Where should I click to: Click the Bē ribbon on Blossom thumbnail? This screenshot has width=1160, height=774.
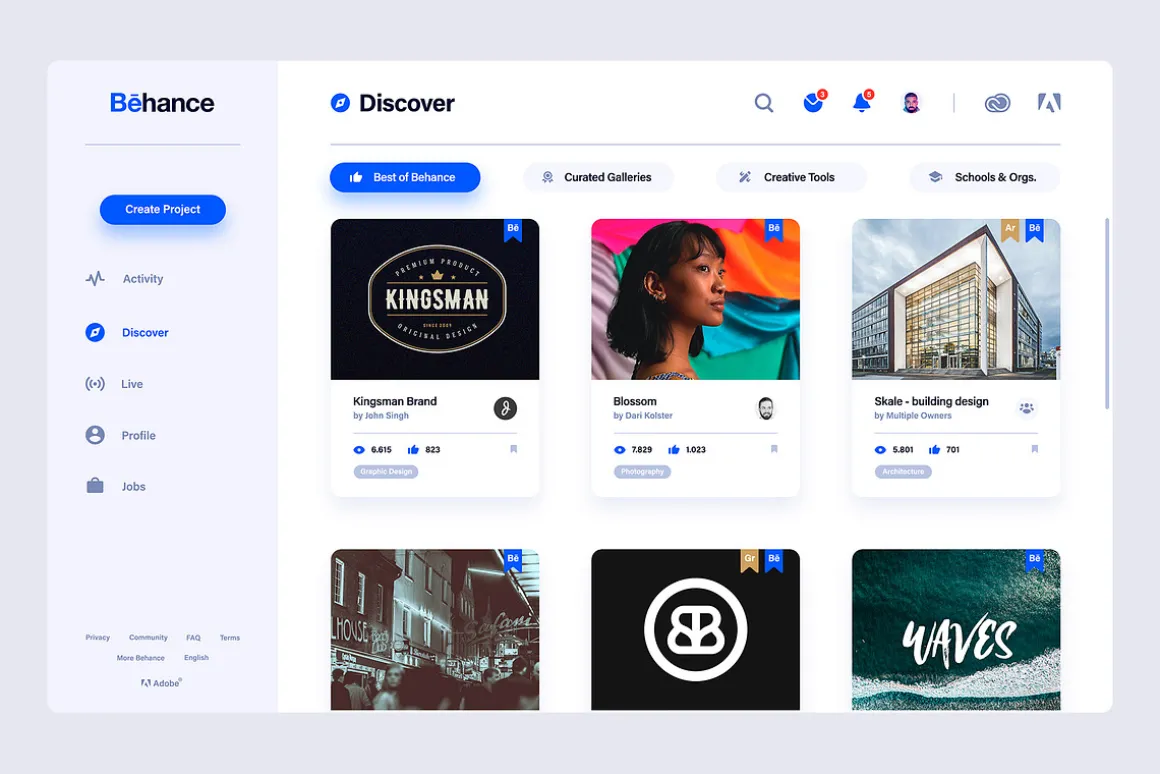pos(774,230)
